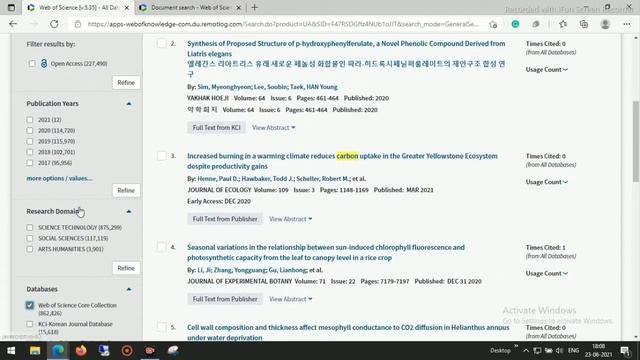Click the network icon in system tray
Image resolution: width=640 pixels, height=360 pixels.
[538, 351]
